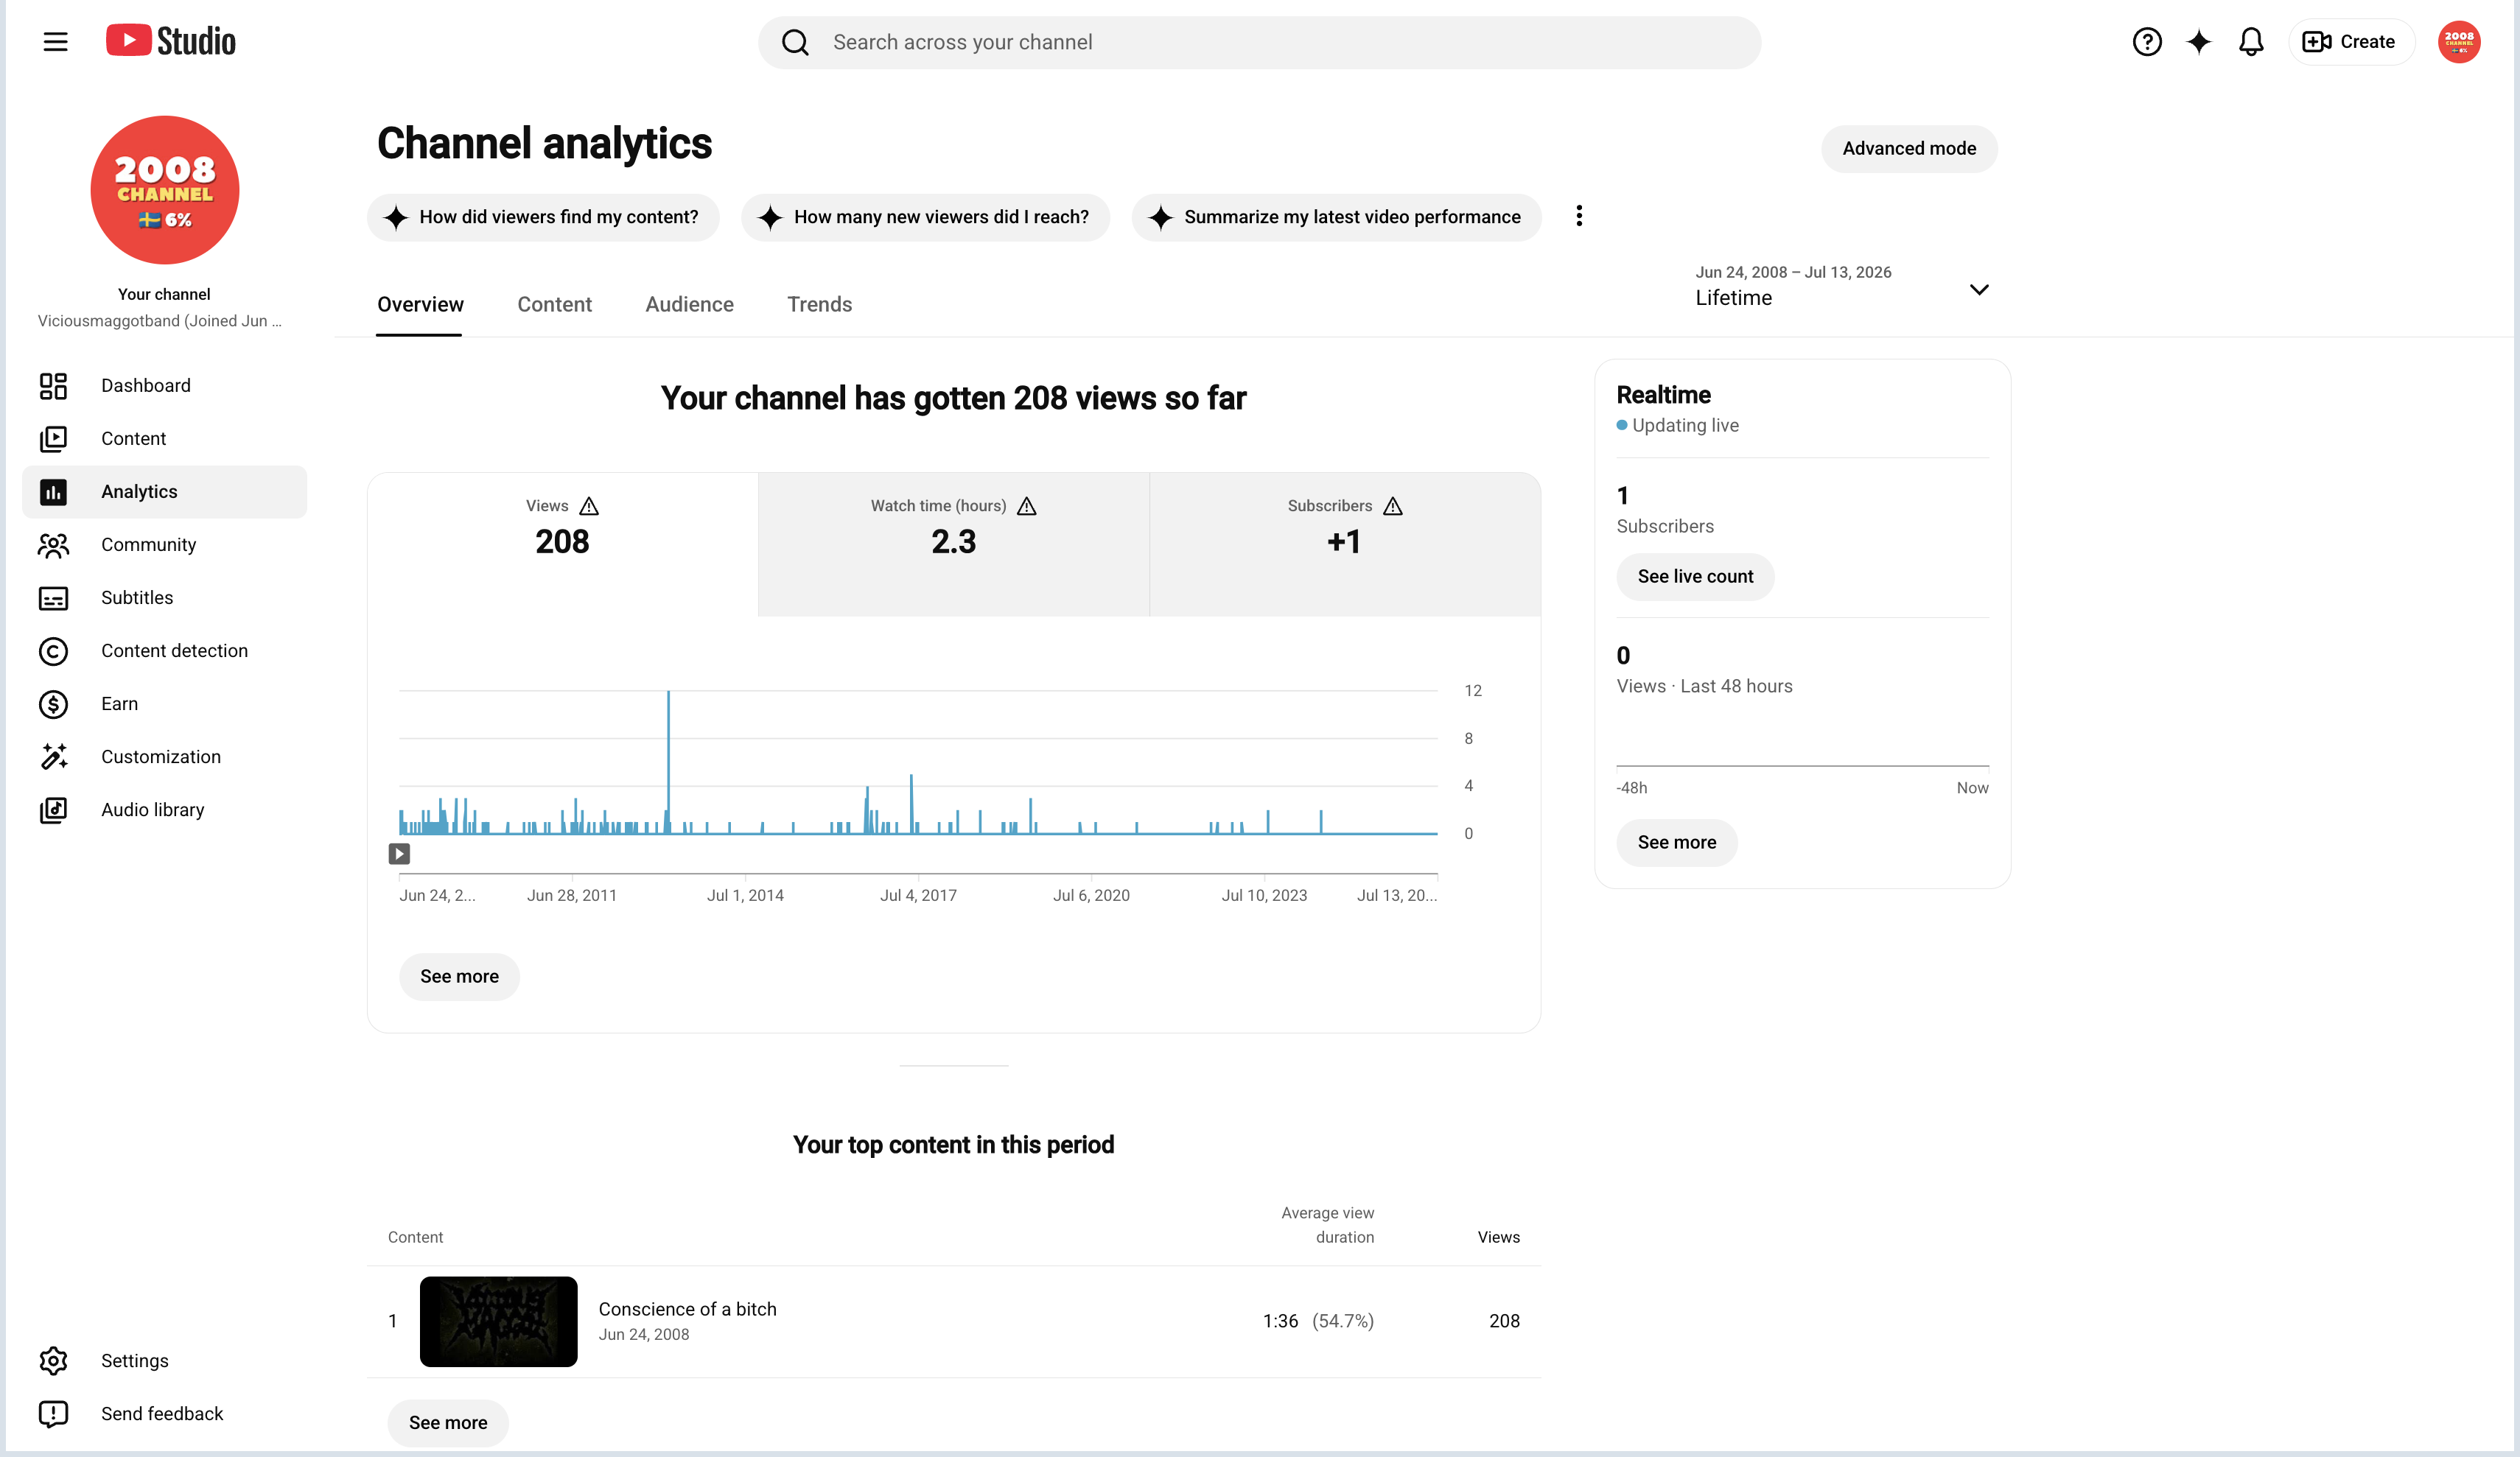This screenshot has height=1457, width=2520.
Task: Click the 2008 Channel profile picture
Action: 165,190
